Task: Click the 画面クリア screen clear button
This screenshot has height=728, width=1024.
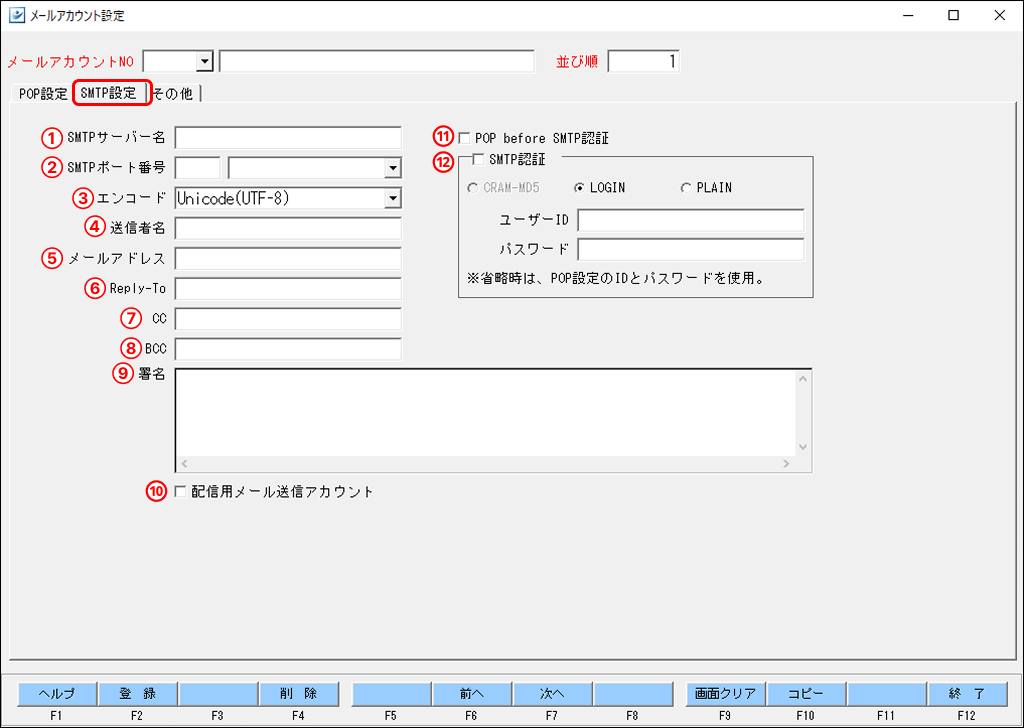Action: click(724, 693)
